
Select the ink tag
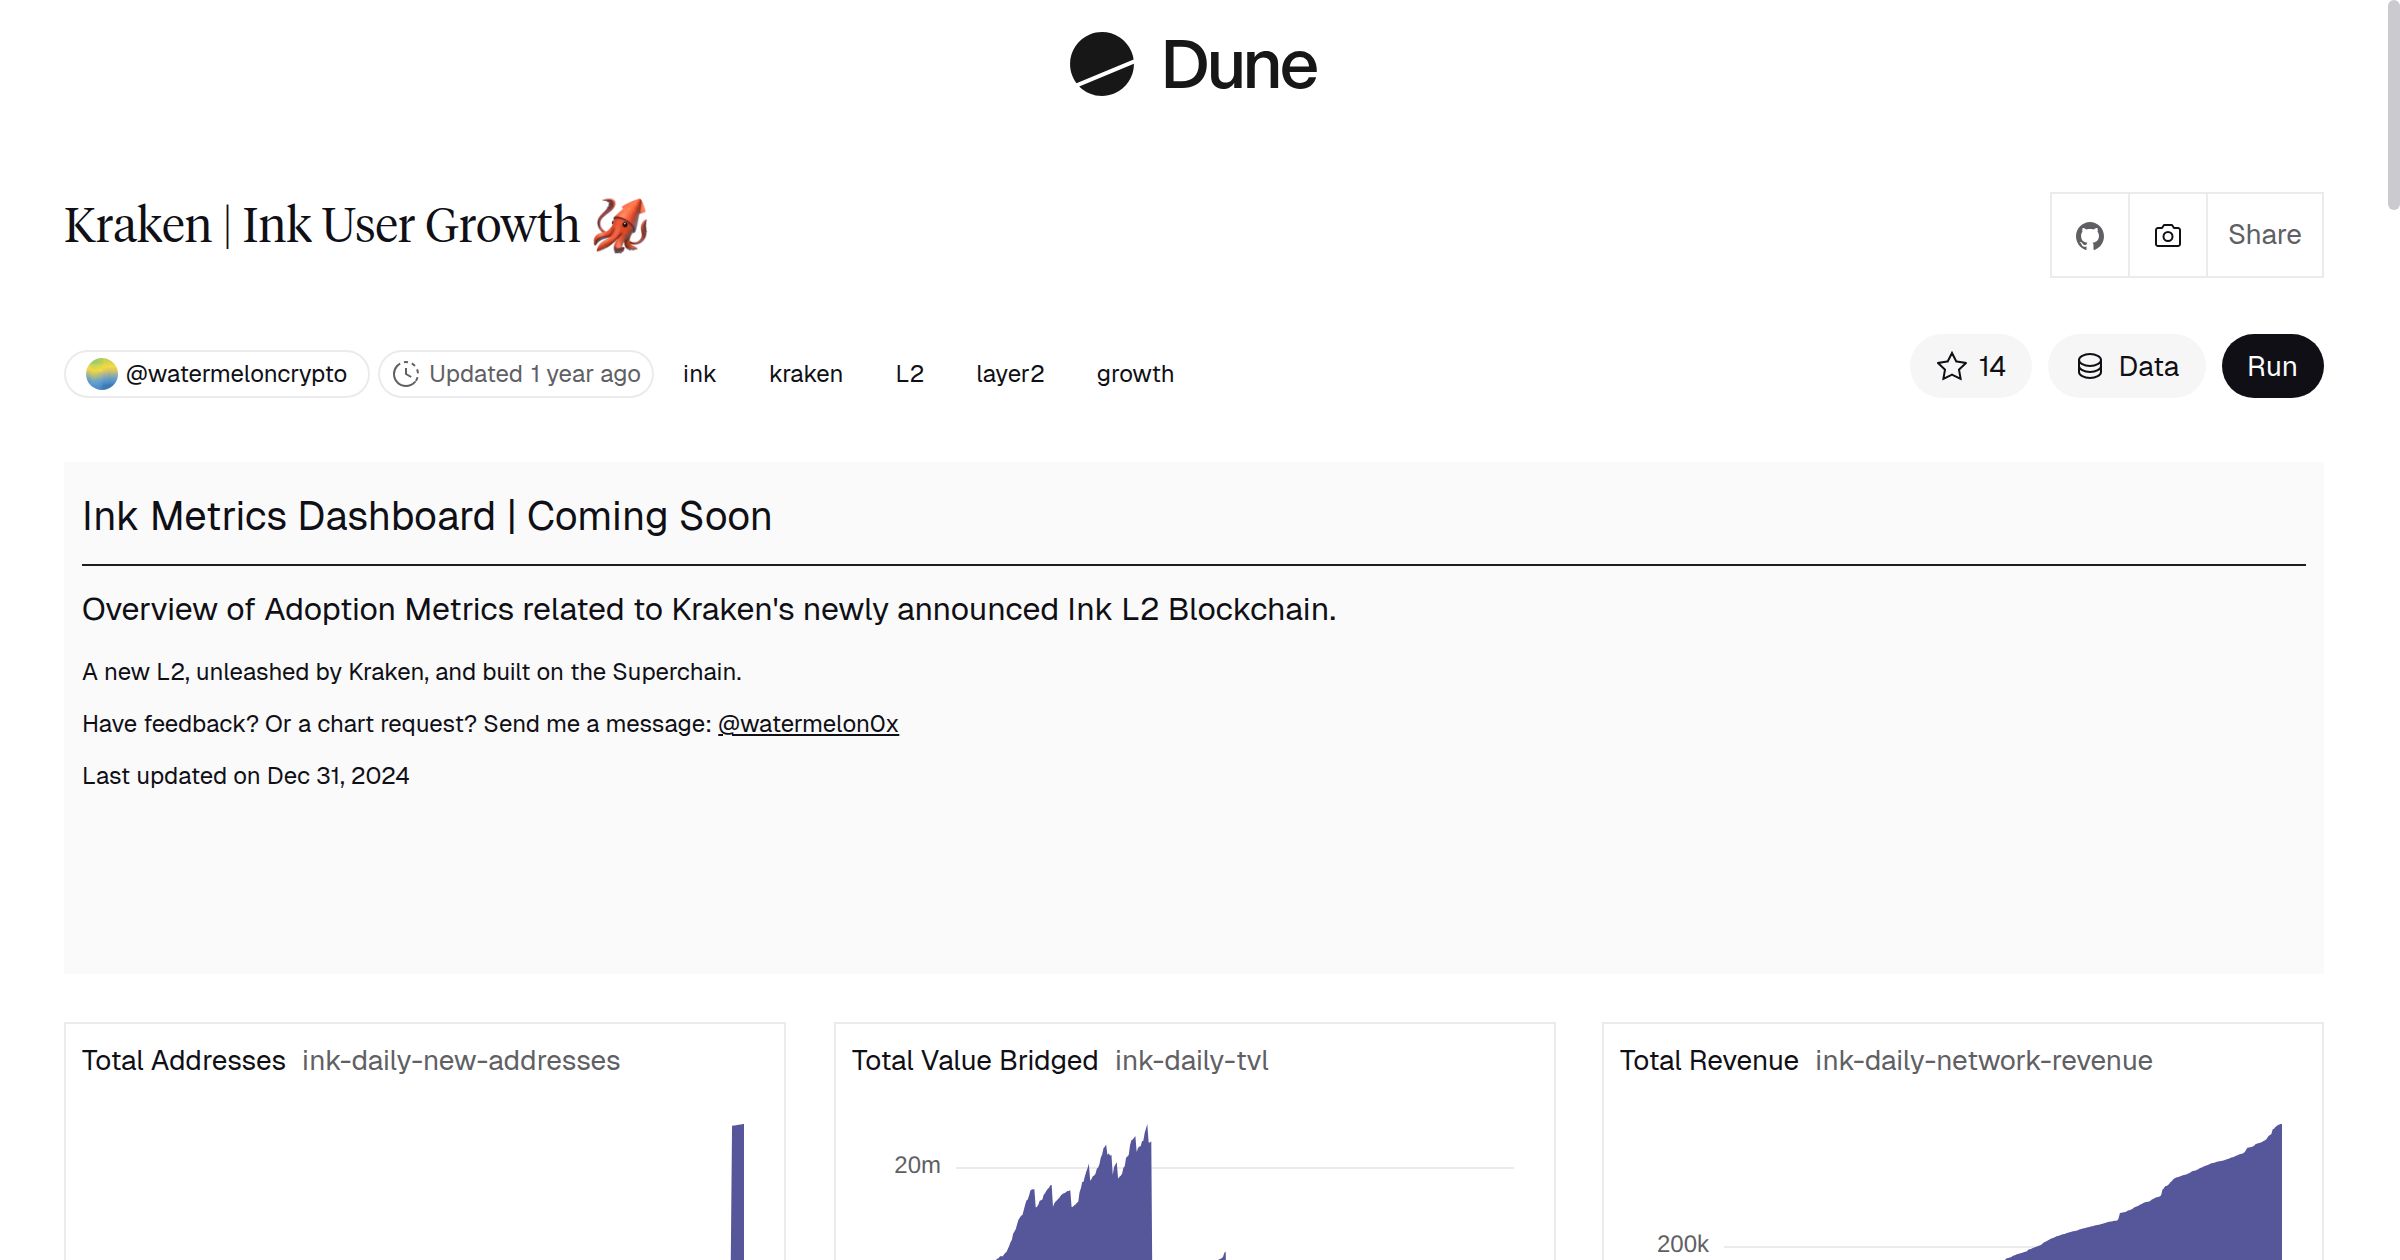(699, 374)
